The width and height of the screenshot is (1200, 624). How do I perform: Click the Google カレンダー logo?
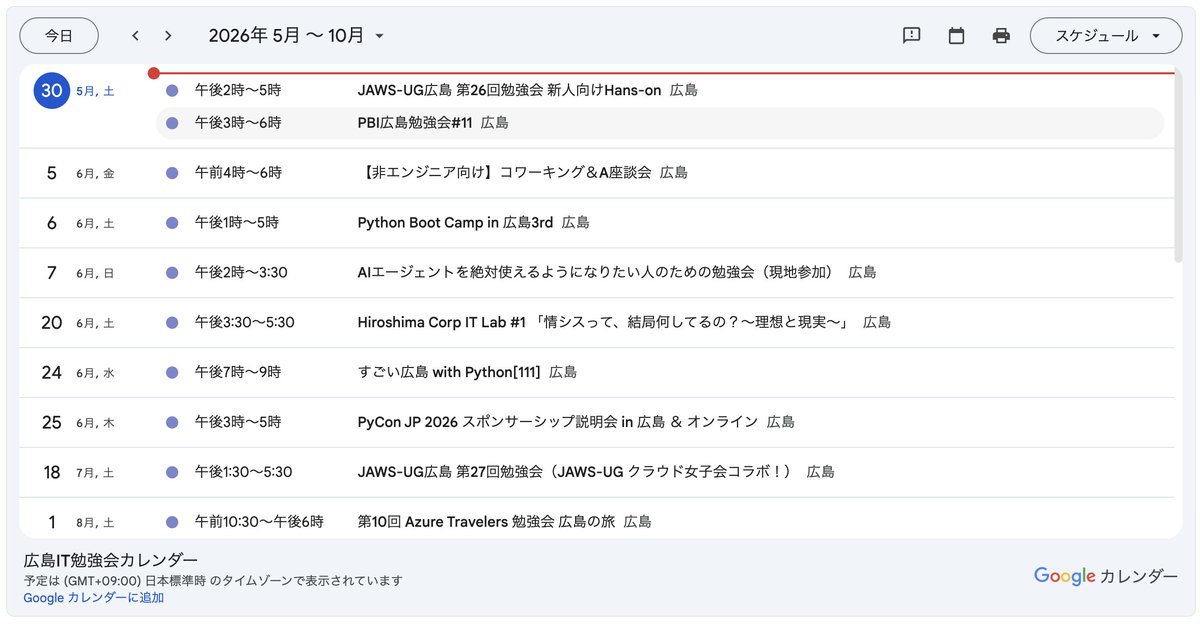tap(1106, 576)
